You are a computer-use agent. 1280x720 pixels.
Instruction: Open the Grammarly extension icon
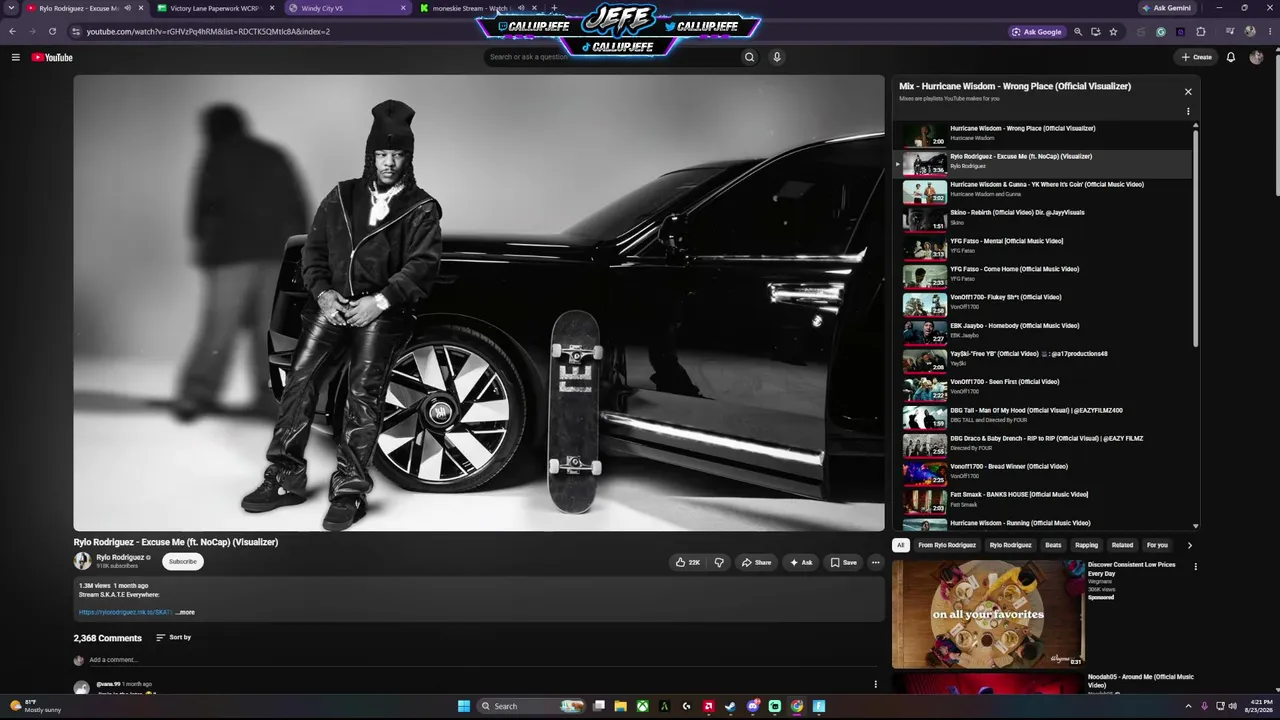pyautogui.click(x=1161, y=31)
